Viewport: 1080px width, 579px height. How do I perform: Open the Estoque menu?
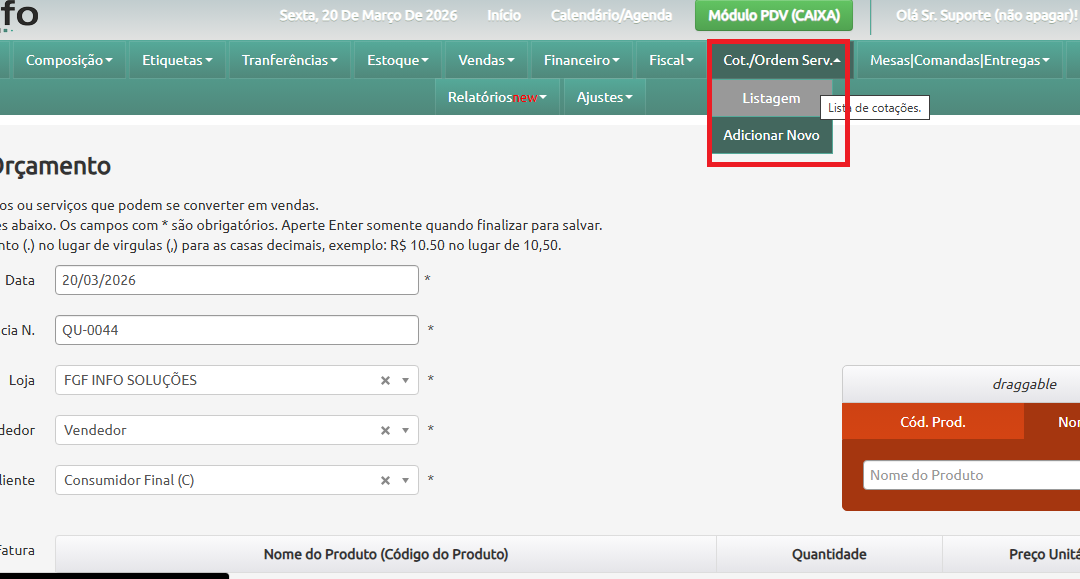[x=397, y=59]
